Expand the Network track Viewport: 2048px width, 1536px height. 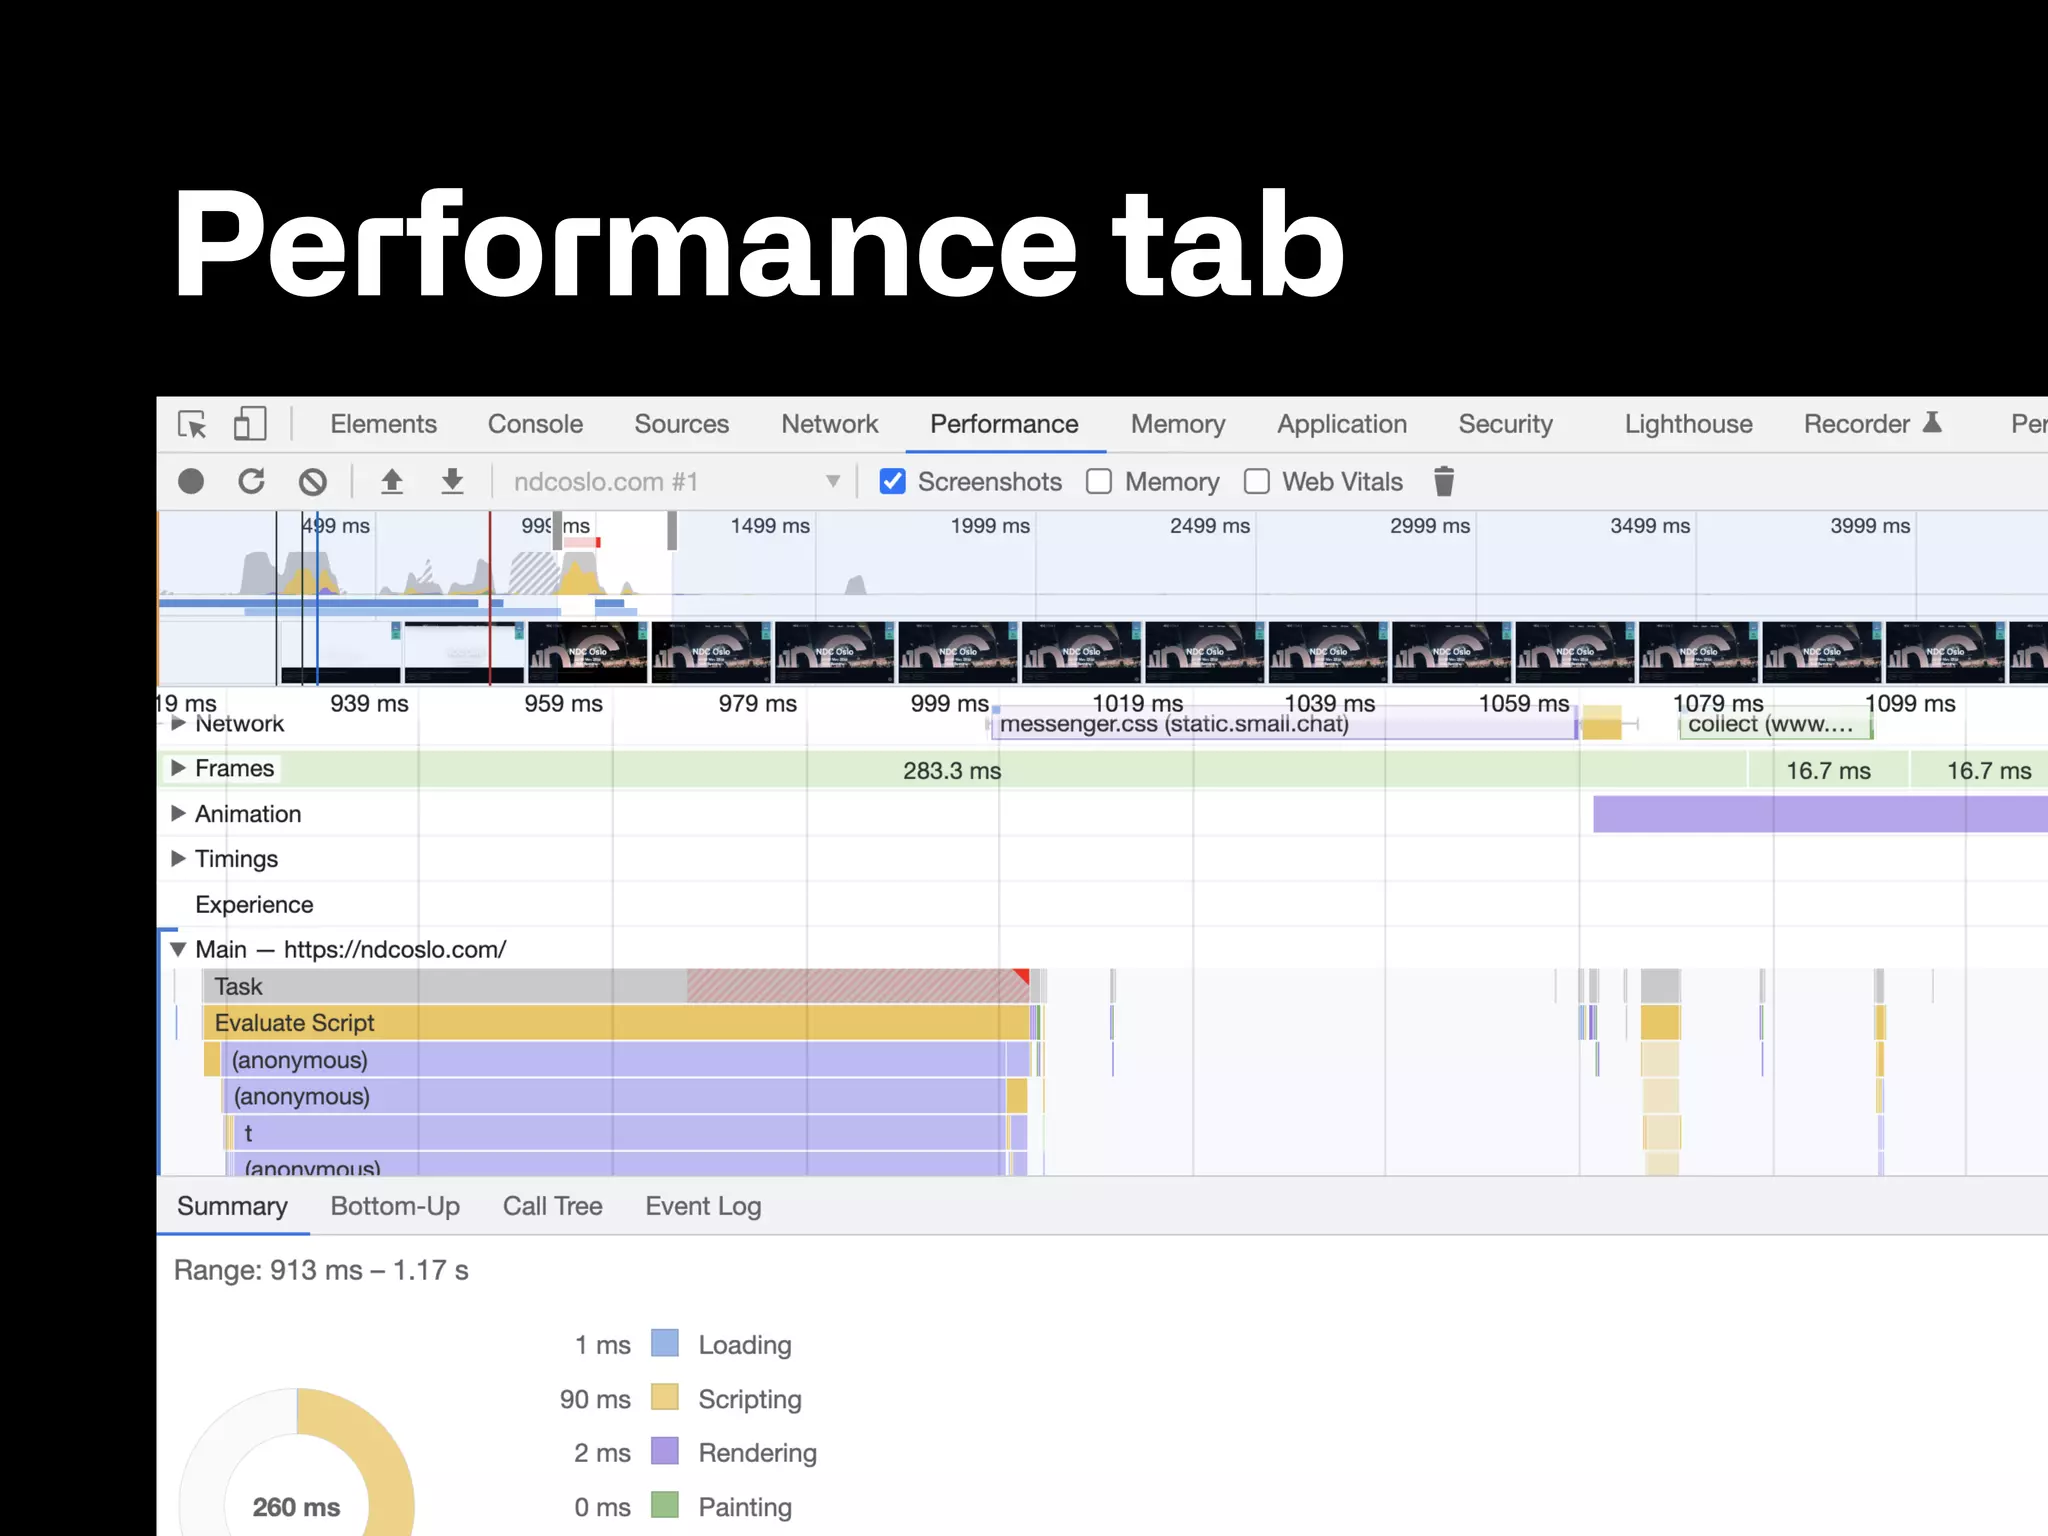click(x=178, y=723)
